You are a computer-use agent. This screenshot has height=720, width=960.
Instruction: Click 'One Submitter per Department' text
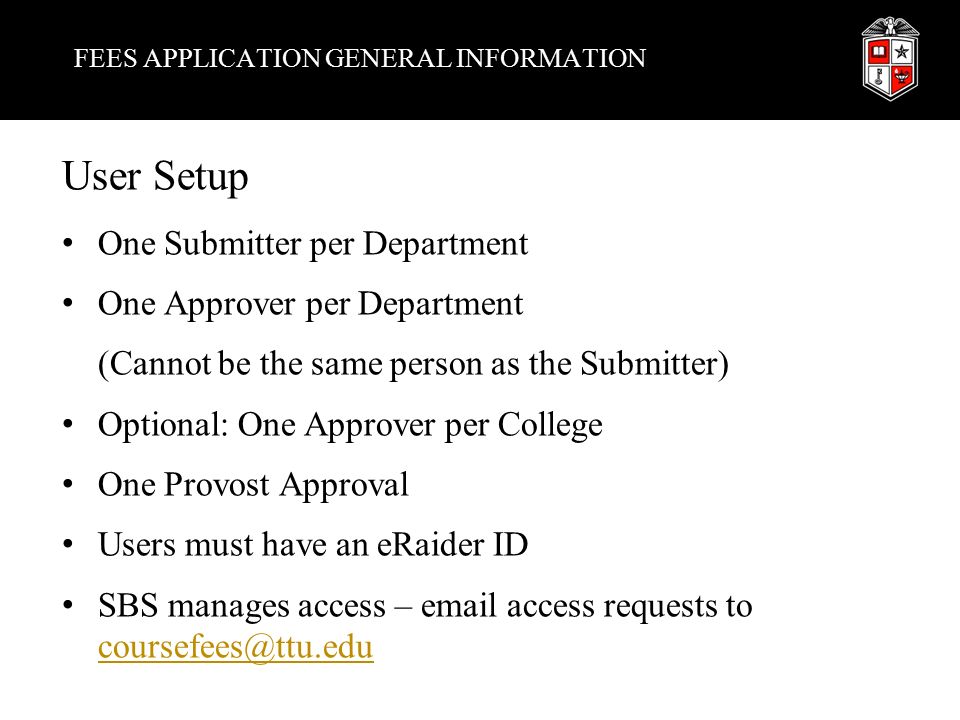[313, 244]
